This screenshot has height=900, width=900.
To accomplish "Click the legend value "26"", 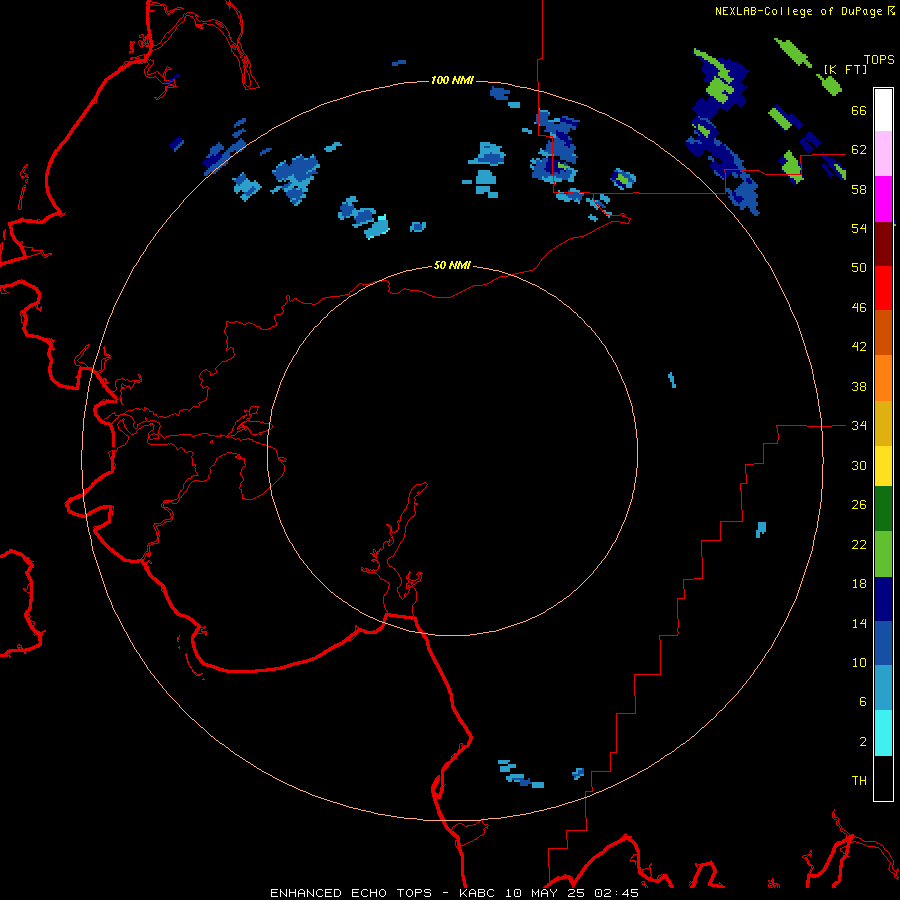I will click(x=859, y=505).
